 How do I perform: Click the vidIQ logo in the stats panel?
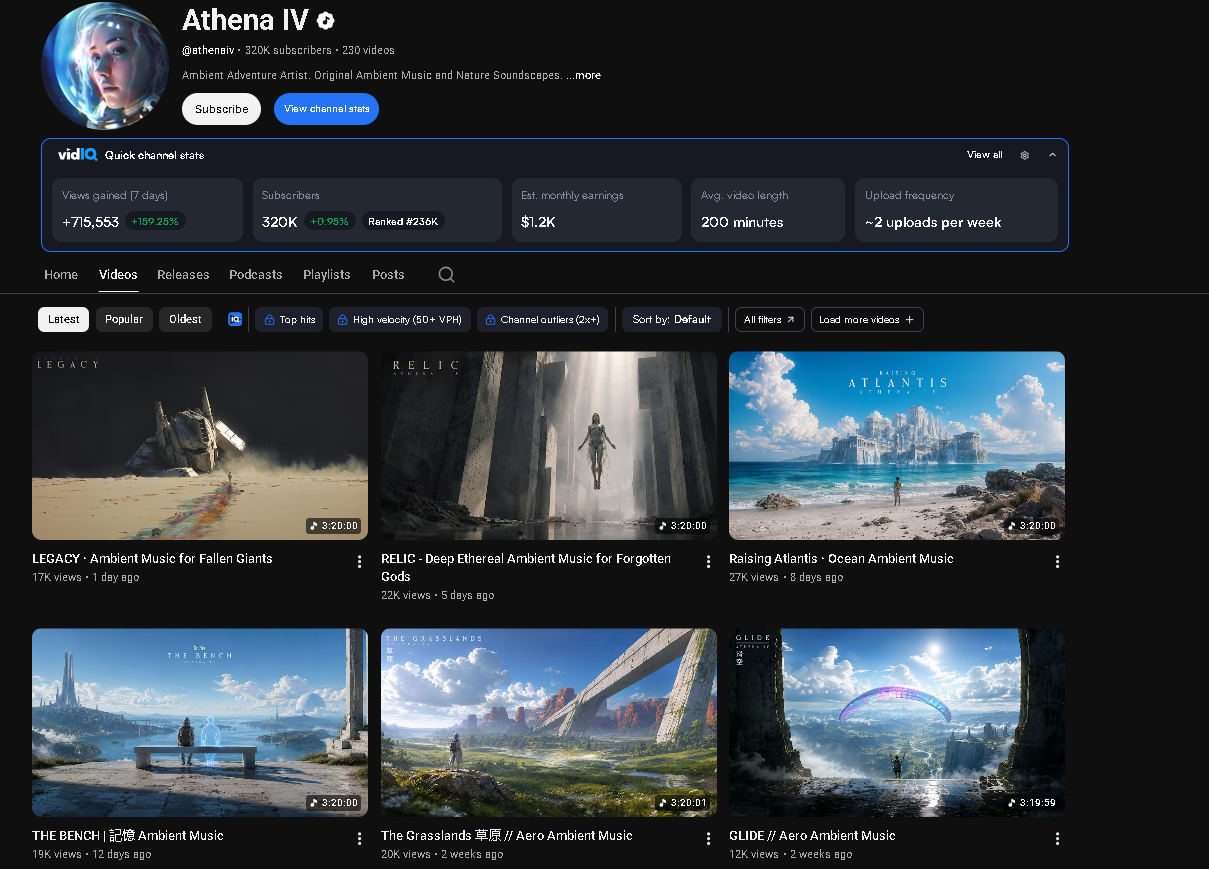77,155
